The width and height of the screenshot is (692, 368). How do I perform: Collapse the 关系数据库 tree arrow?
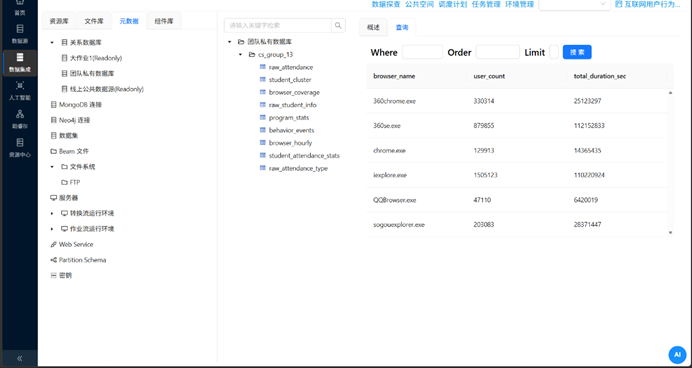[52, 42]
